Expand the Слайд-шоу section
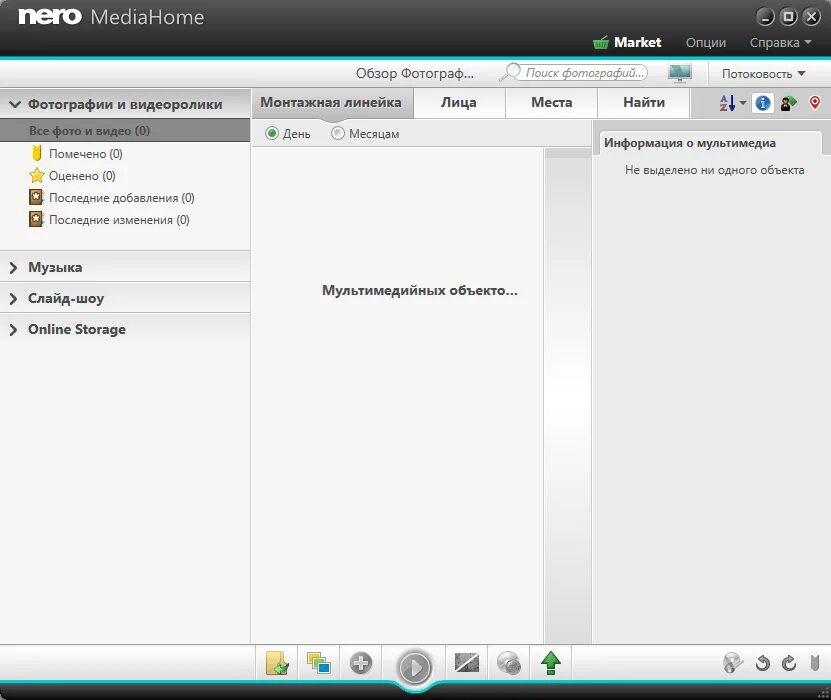Viewport: 831px width, 700px height. tap(13, 298)
